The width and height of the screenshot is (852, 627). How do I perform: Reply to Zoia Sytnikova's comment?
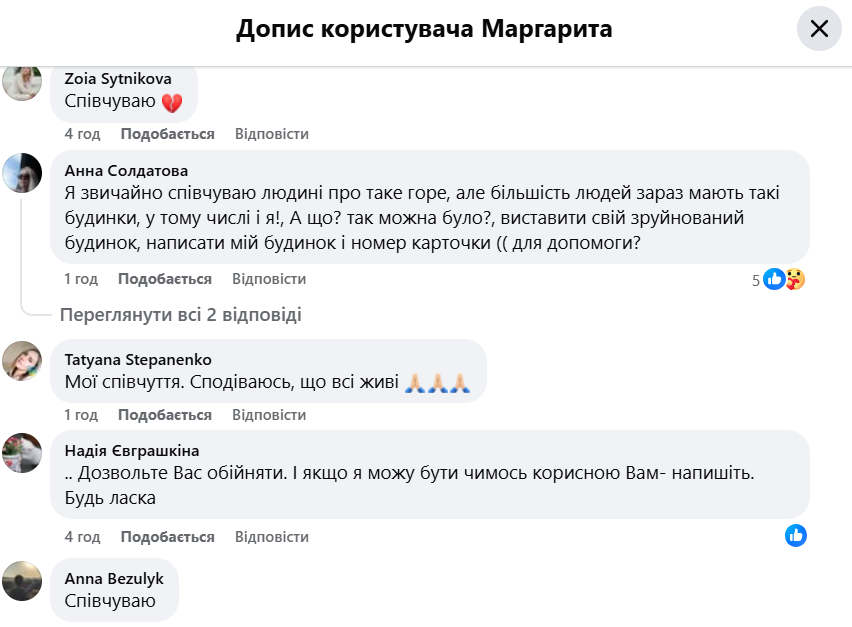coord(271,134)
